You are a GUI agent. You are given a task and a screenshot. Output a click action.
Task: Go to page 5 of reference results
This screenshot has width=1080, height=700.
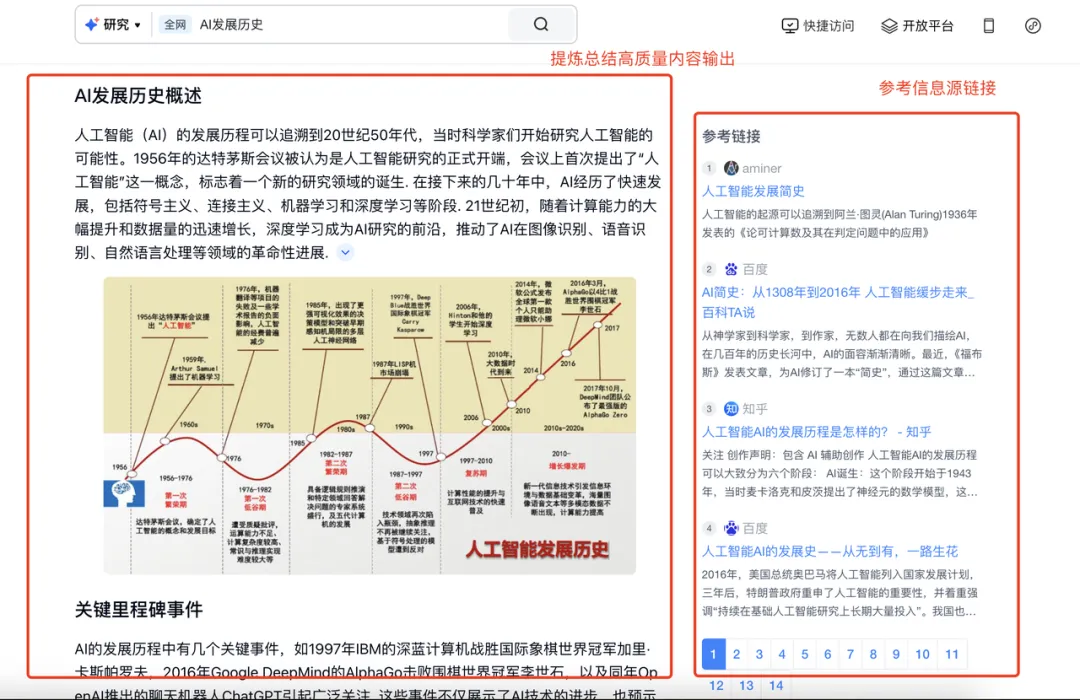[805, 654]
